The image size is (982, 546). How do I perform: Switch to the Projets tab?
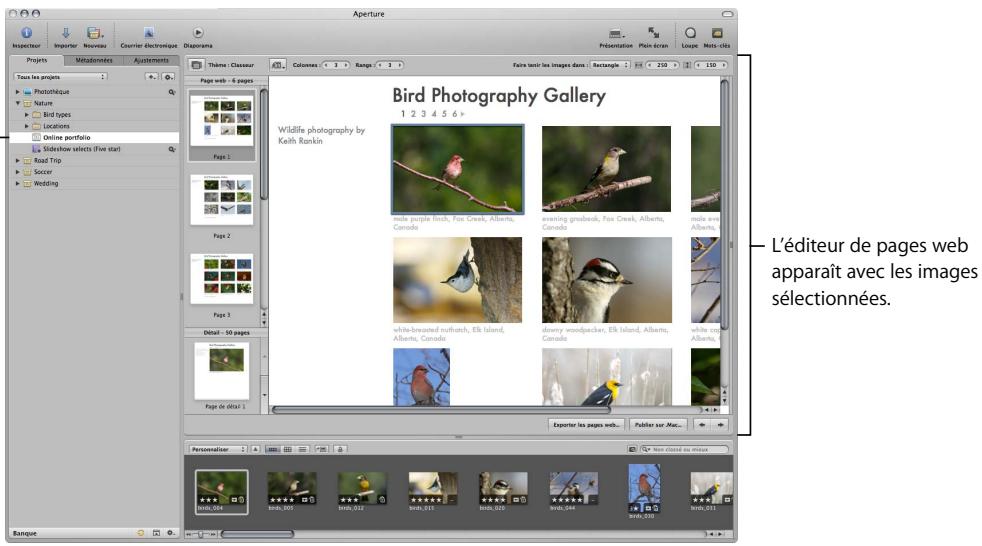click(x=36, y=60)
